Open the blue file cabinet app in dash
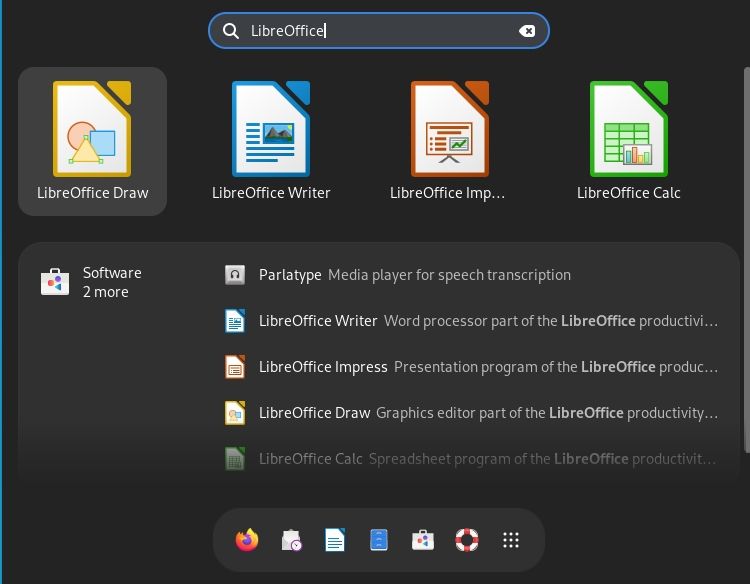The image size is (750, 584). 379,540
